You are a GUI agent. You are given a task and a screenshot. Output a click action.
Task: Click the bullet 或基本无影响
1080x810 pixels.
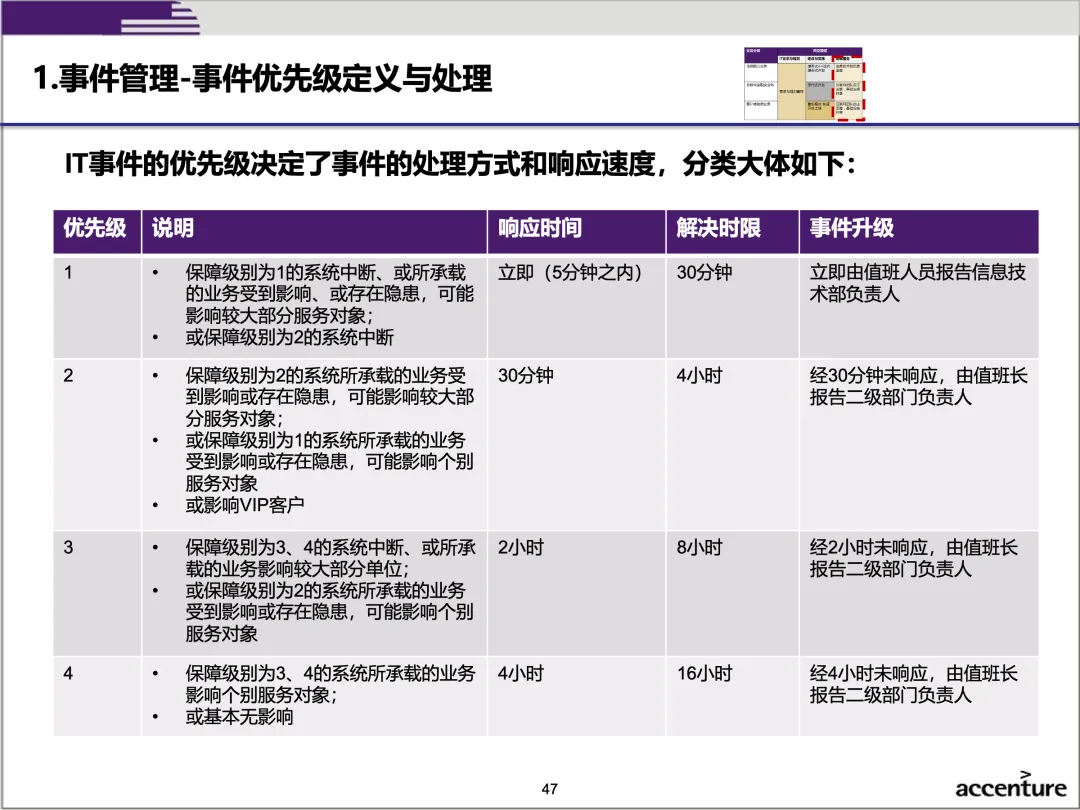(x=239, y=717)
